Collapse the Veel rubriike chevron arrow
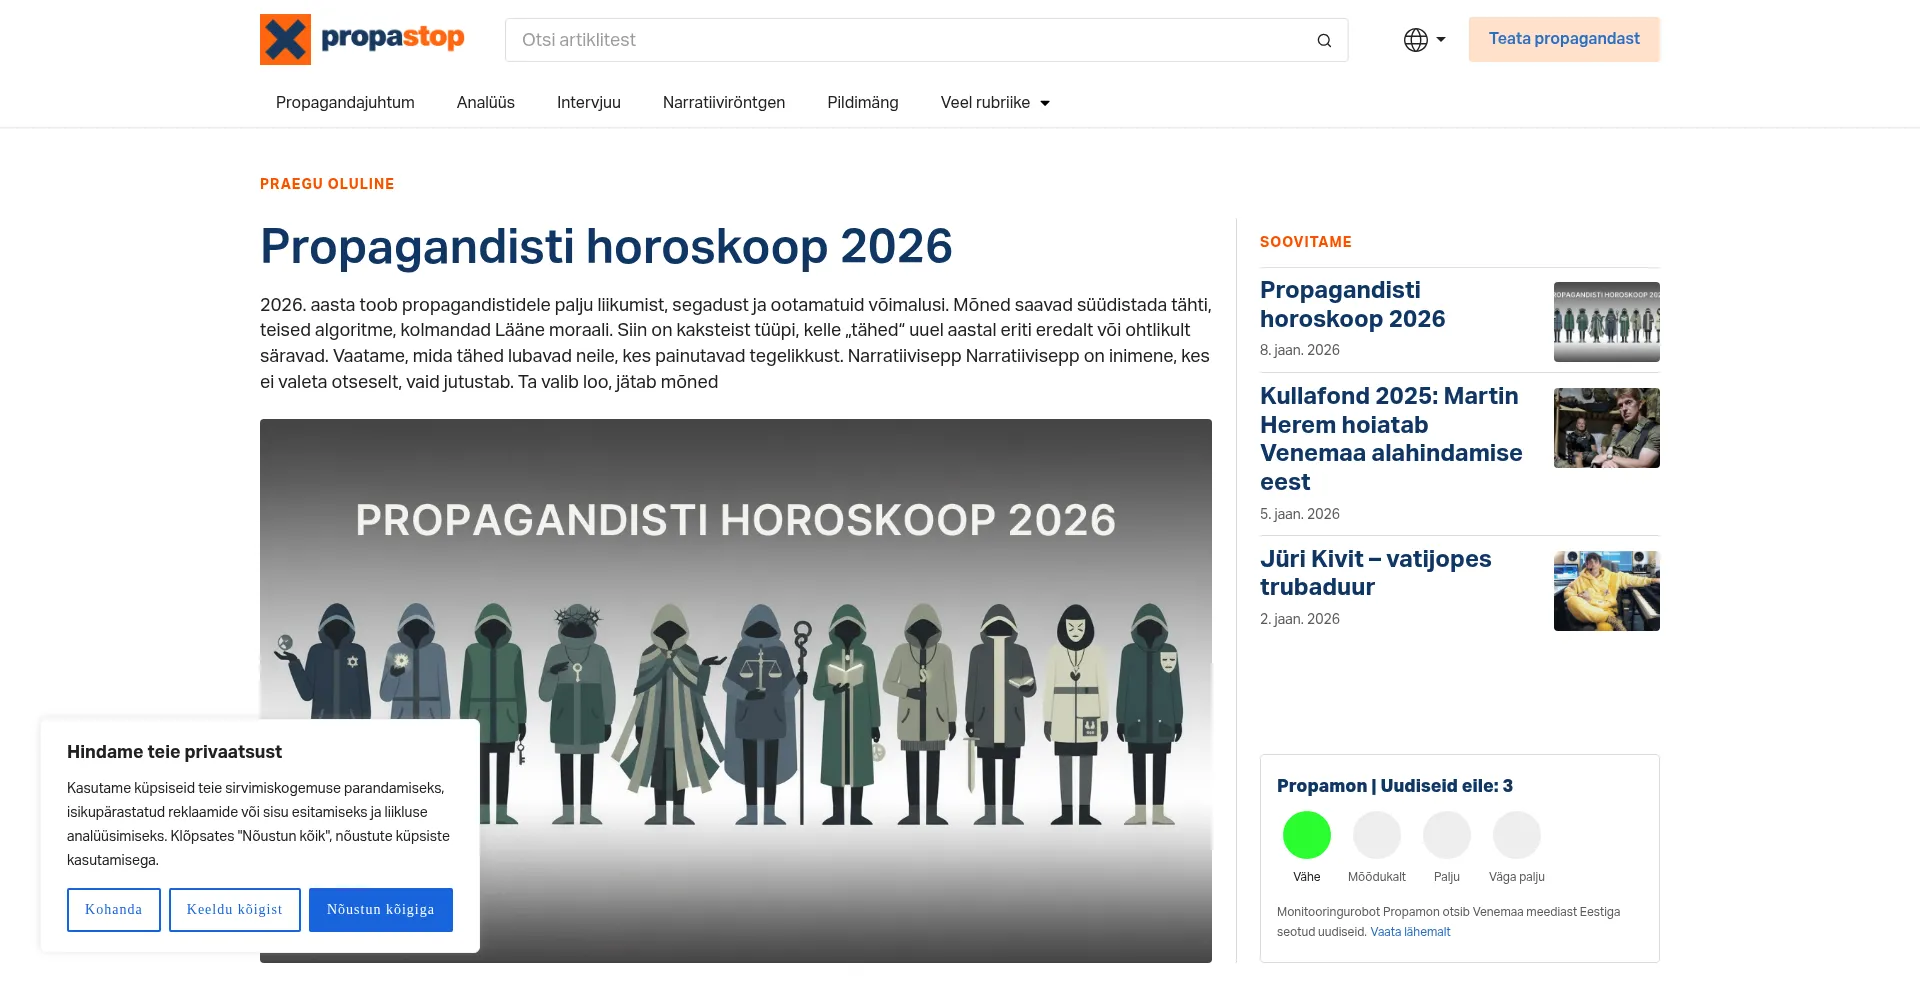 [1045, 103]
